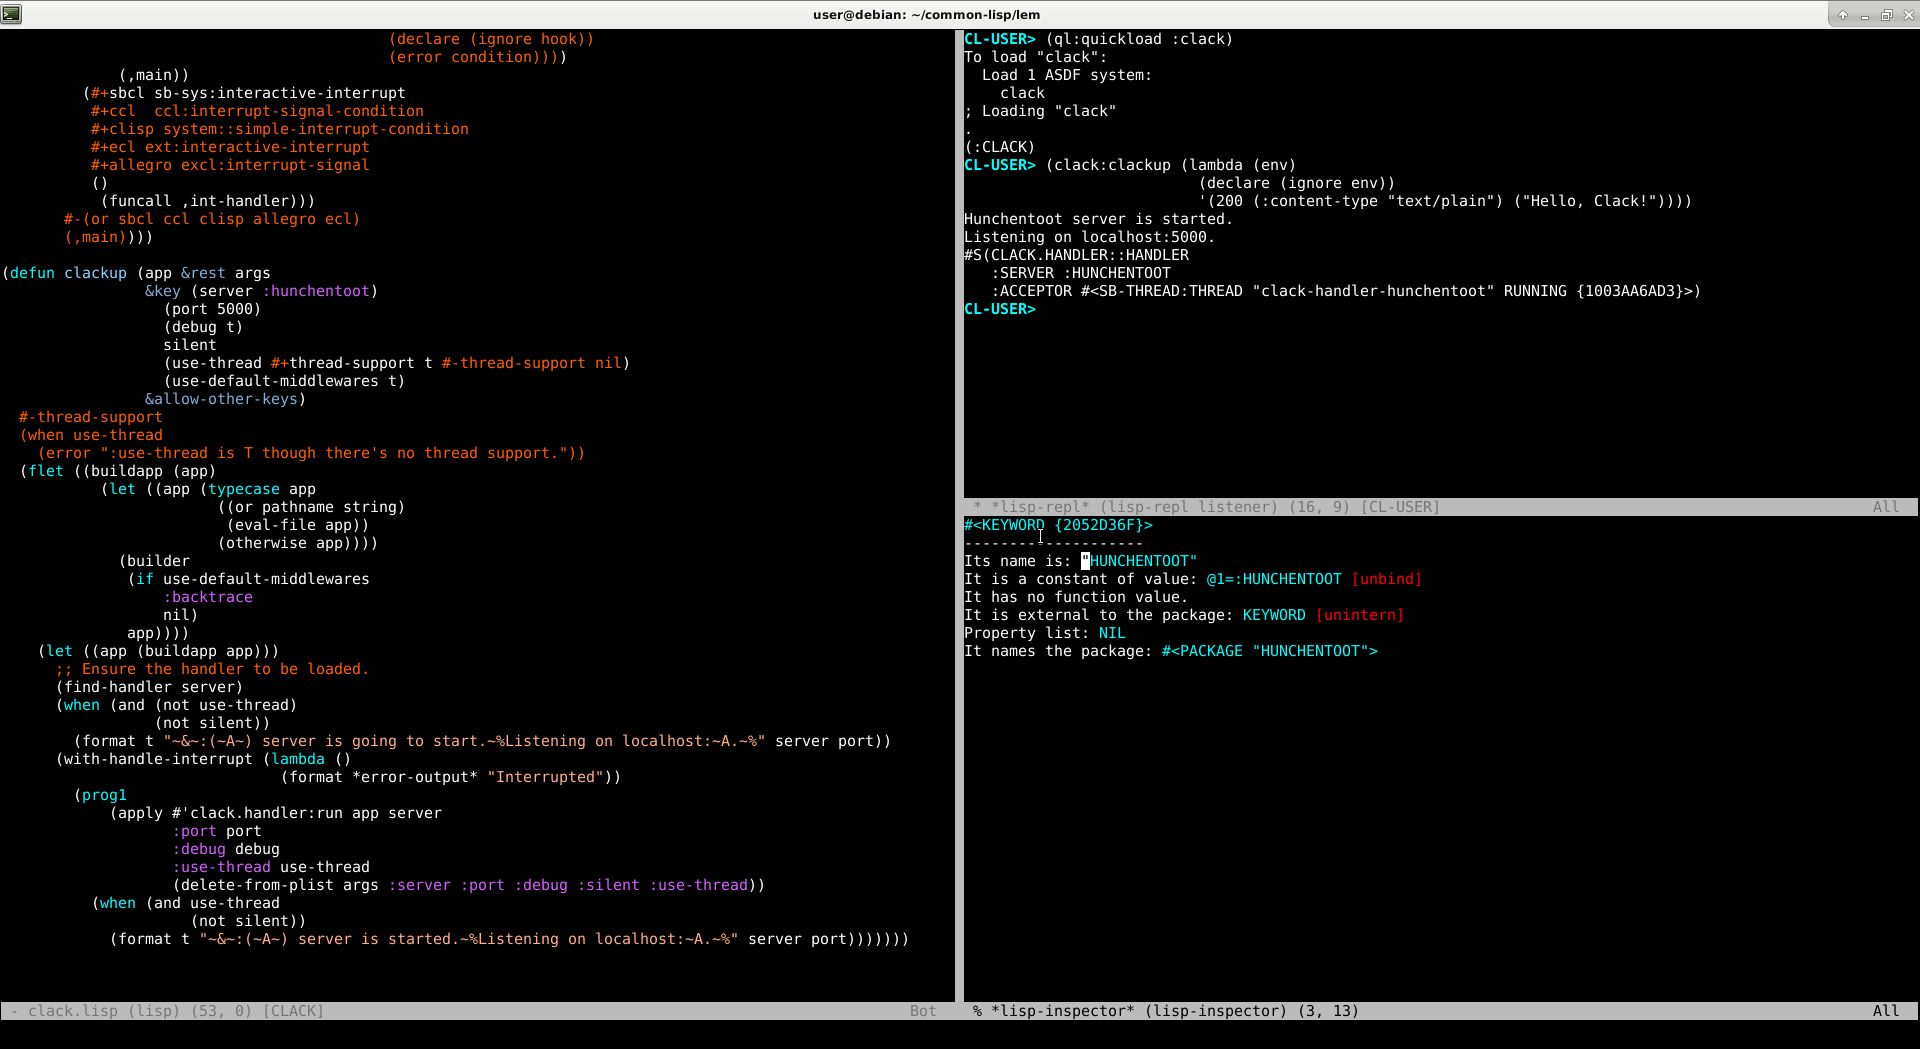This screenshot has width=1920, height=1049.
Task: Close the terminal window
Action: coord(1908,15)
